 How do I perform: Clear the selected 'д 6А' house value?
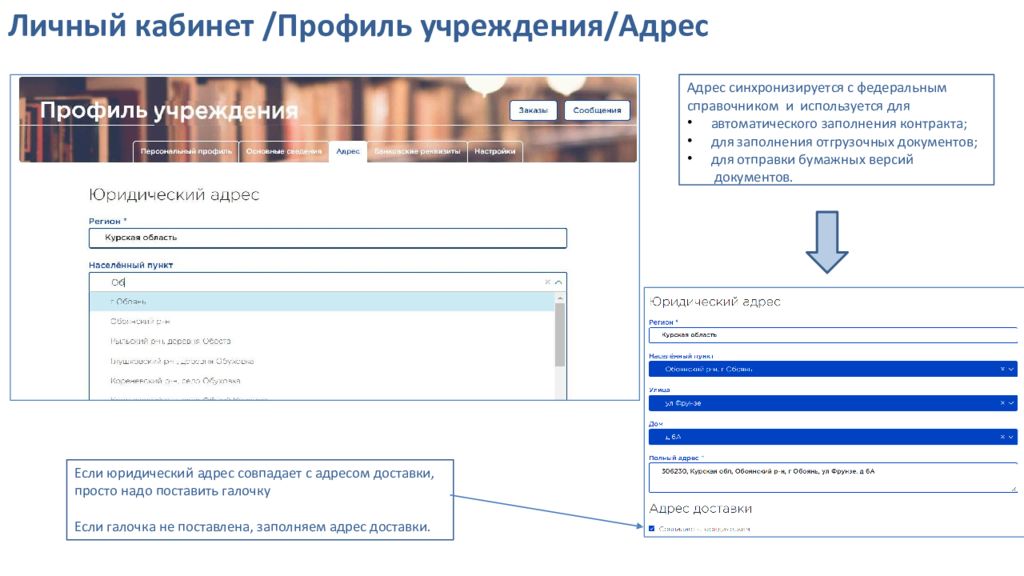click(1002, 437)
